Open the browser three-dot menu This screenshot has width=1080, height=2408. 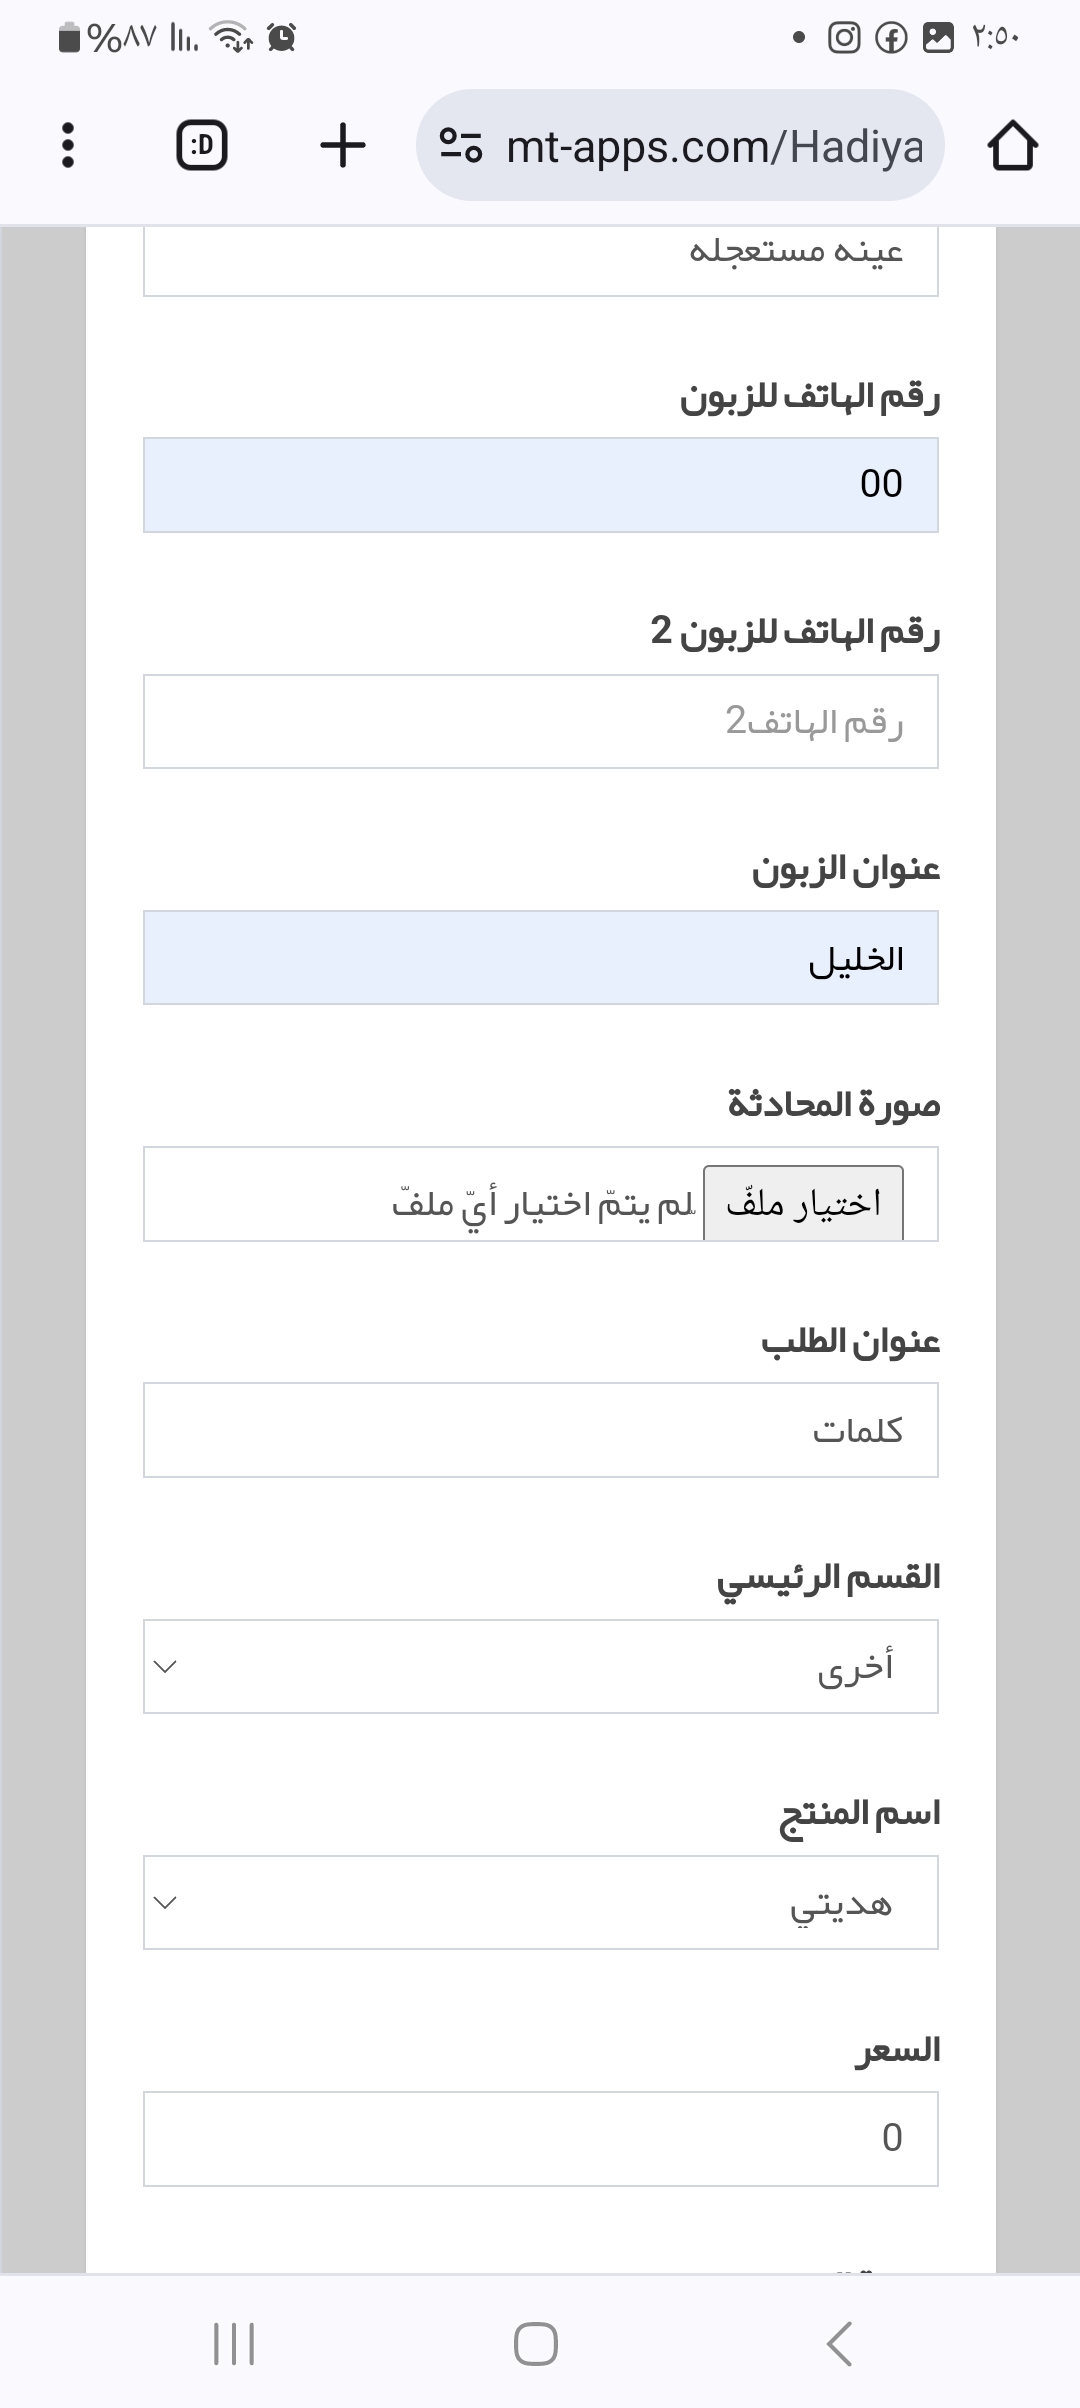coord(68,146)
